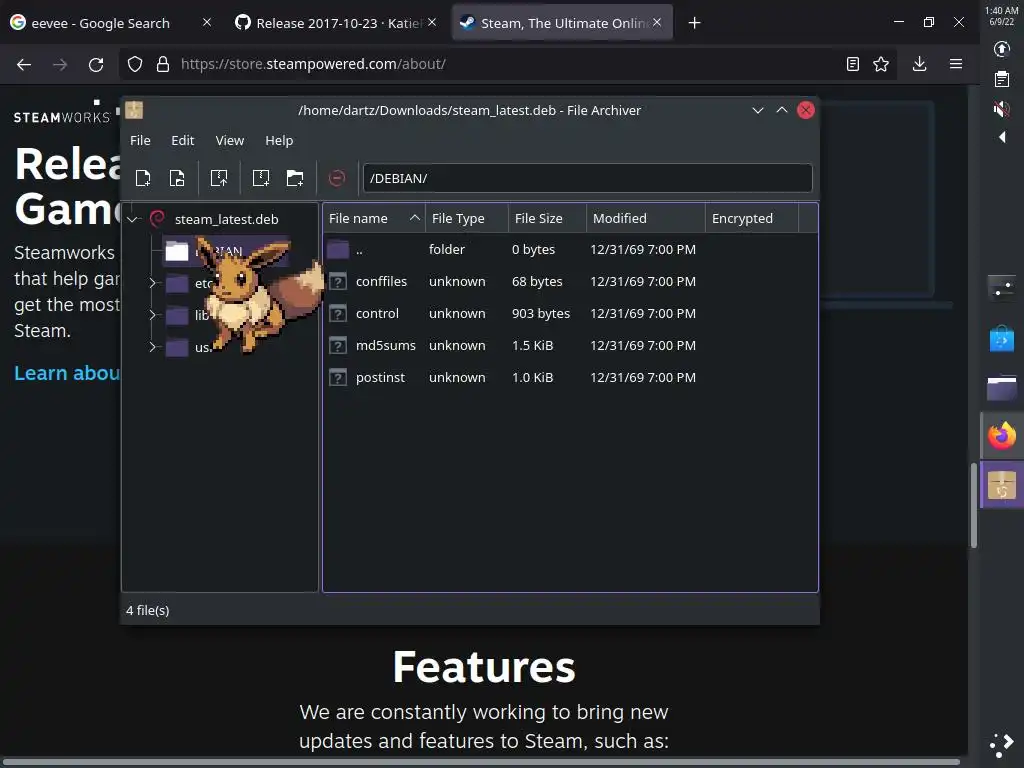Click the Extract files toolbar icon

[x=219, y=178]
